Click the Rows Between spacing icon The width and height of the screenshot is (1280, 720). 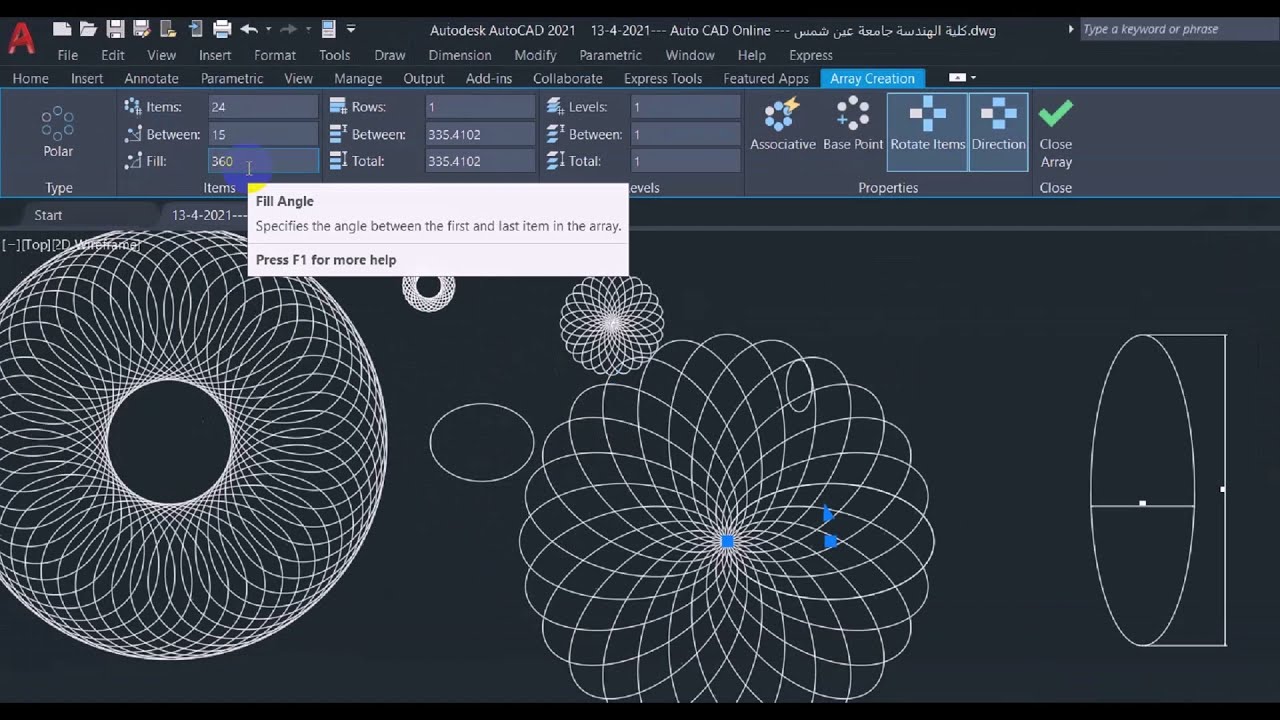pyautogui.click(x=337, y=134)
